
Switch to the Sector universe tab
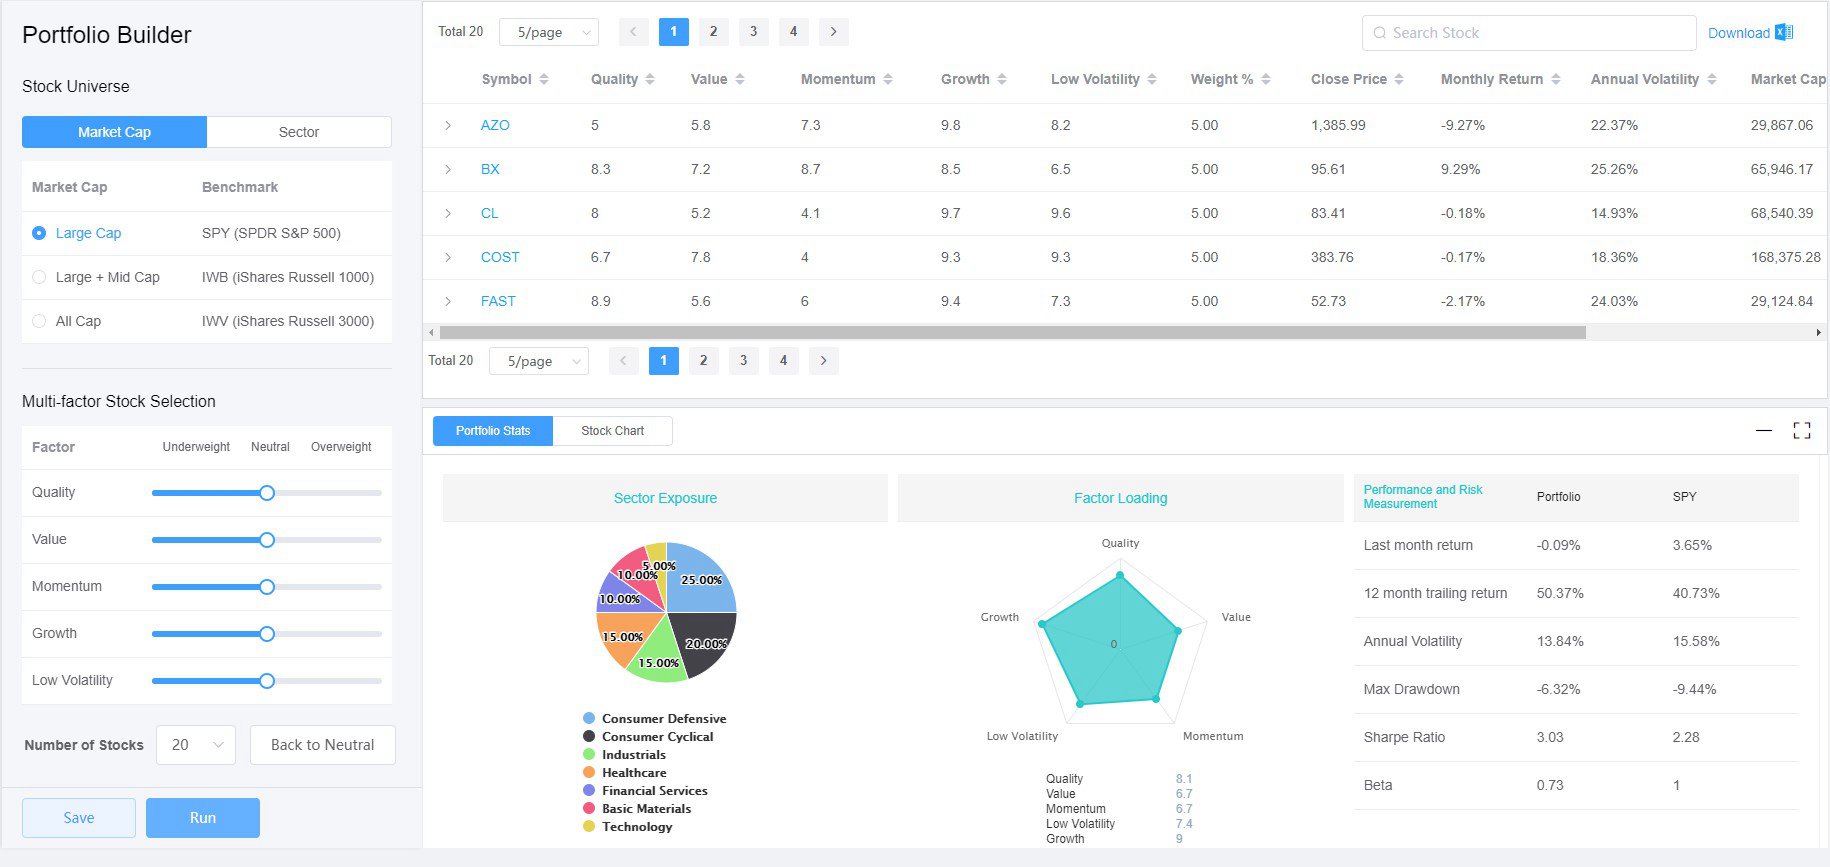[x=298, y=132]
